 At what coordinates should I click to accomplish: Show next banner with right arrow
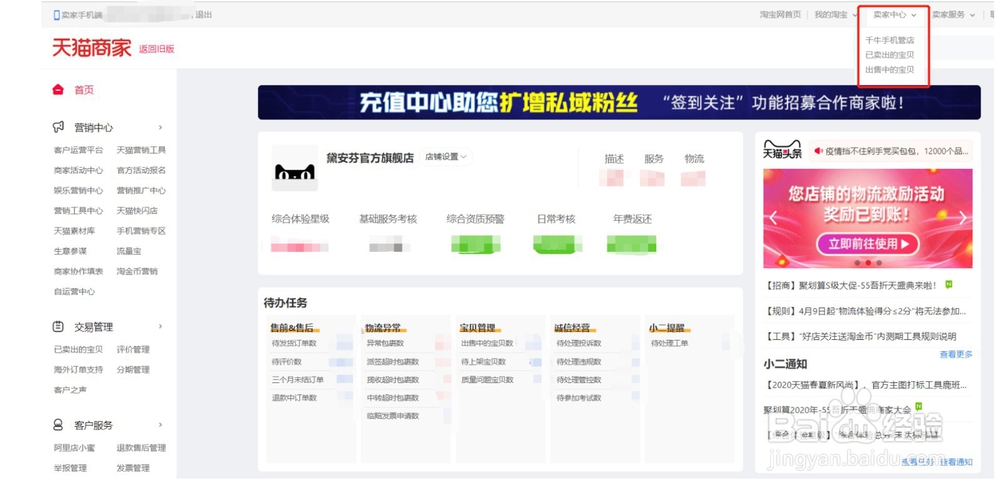[x=962, y=218]
